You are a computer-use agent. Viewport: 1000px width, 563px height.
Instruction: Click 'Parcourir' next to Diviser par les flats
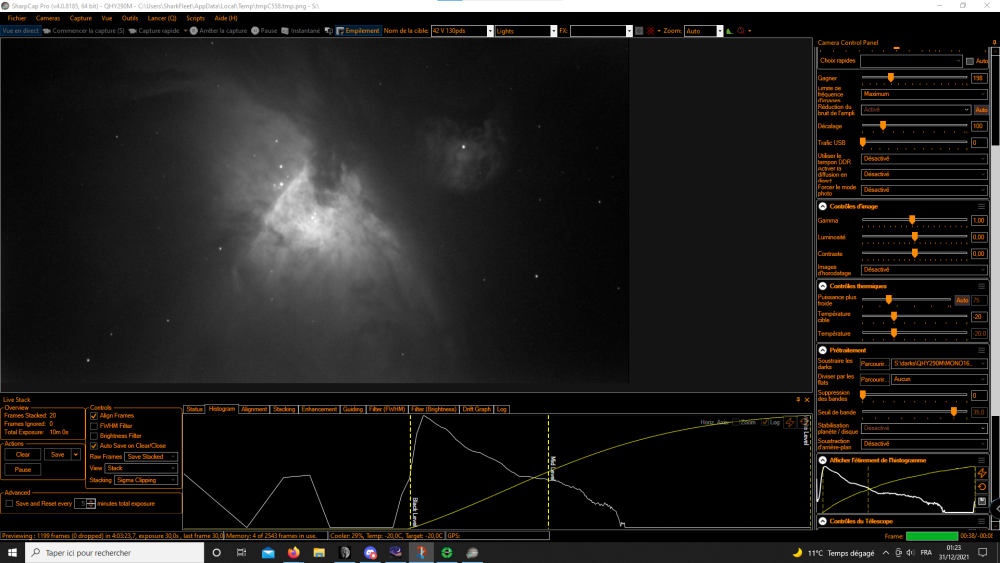click(874, 379)
